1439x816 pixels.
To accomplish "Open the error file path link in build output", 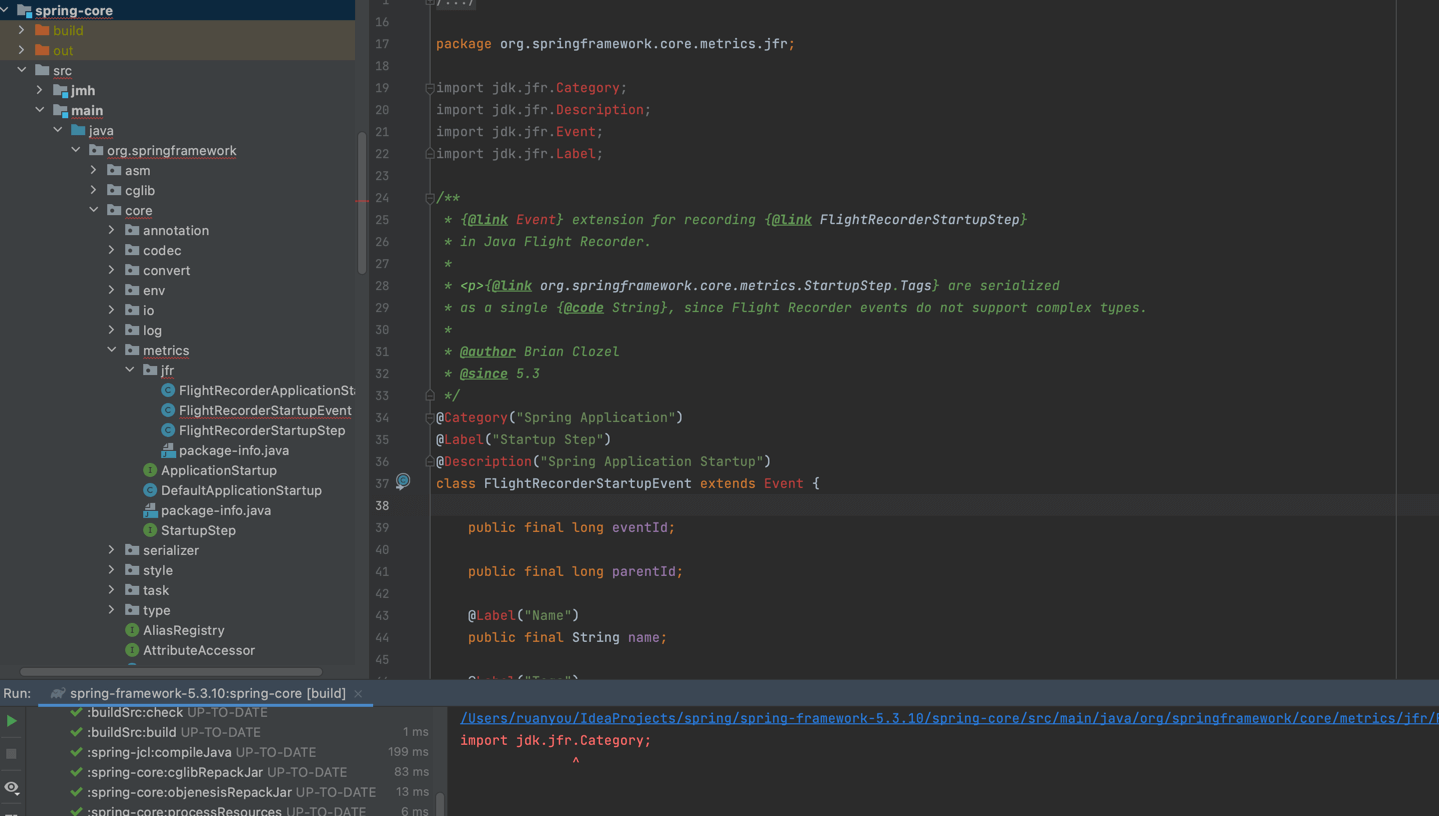I will (949, 718).
